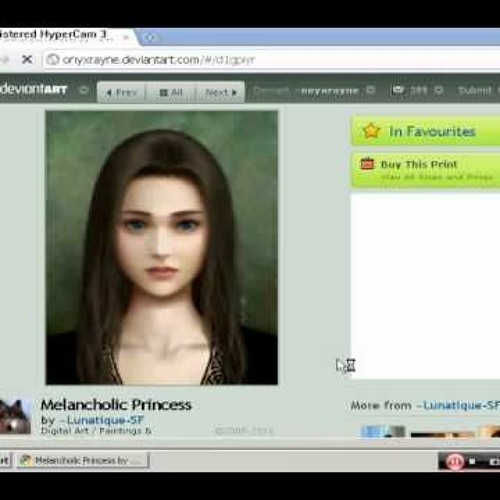The width and height of the screenshot is (500, 500).
Task: Go to the Prev deviation
Action: pos(121,92)
